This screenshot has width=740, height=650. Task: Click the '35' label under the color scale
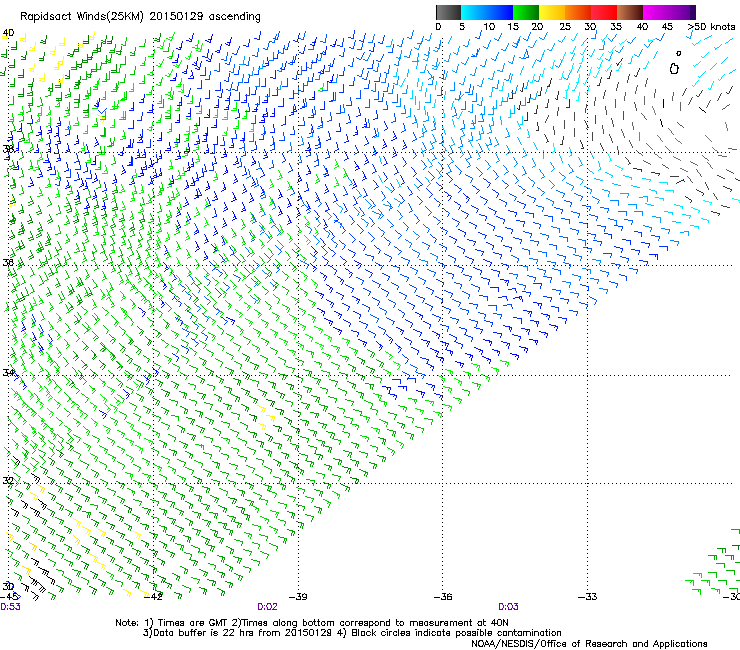[x=616, y=27]
